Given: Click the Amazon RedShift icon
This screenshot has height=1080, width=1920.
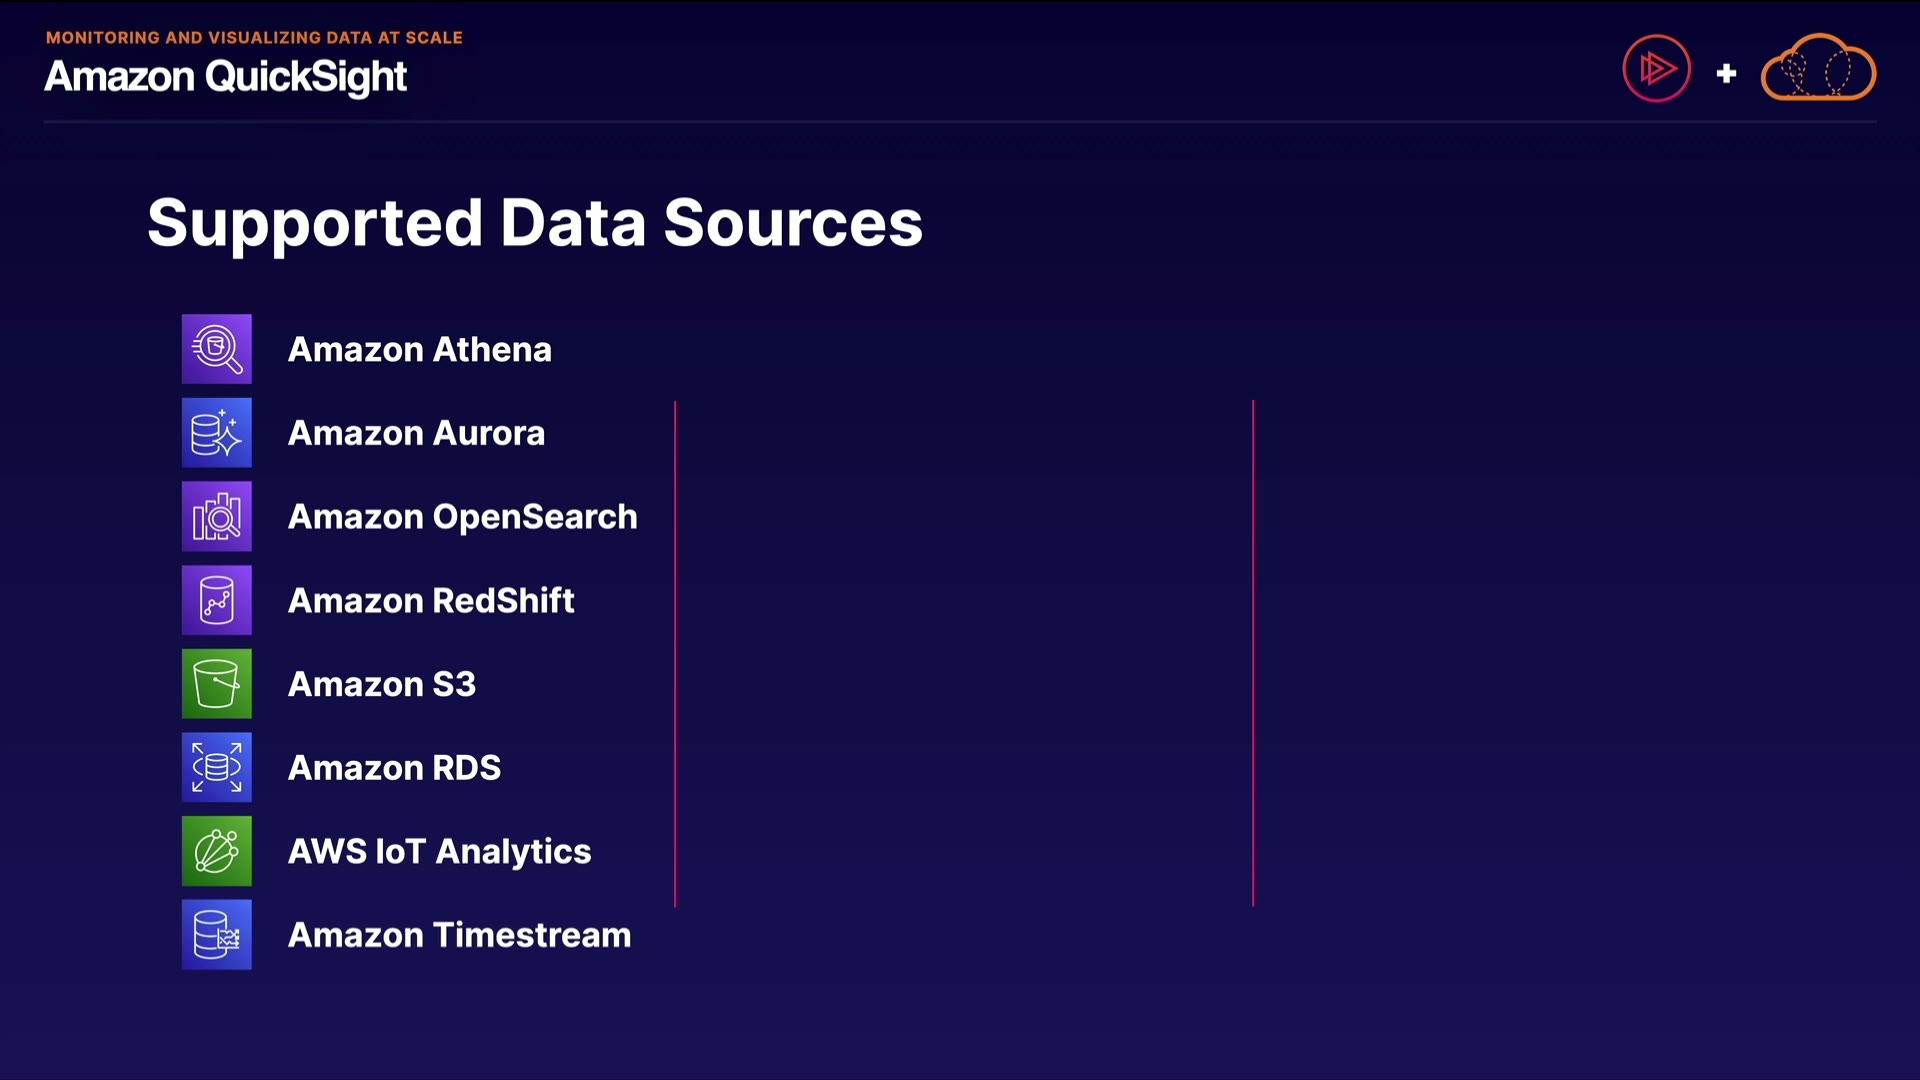Looking at the screenshot, I should tap(216, 600).
